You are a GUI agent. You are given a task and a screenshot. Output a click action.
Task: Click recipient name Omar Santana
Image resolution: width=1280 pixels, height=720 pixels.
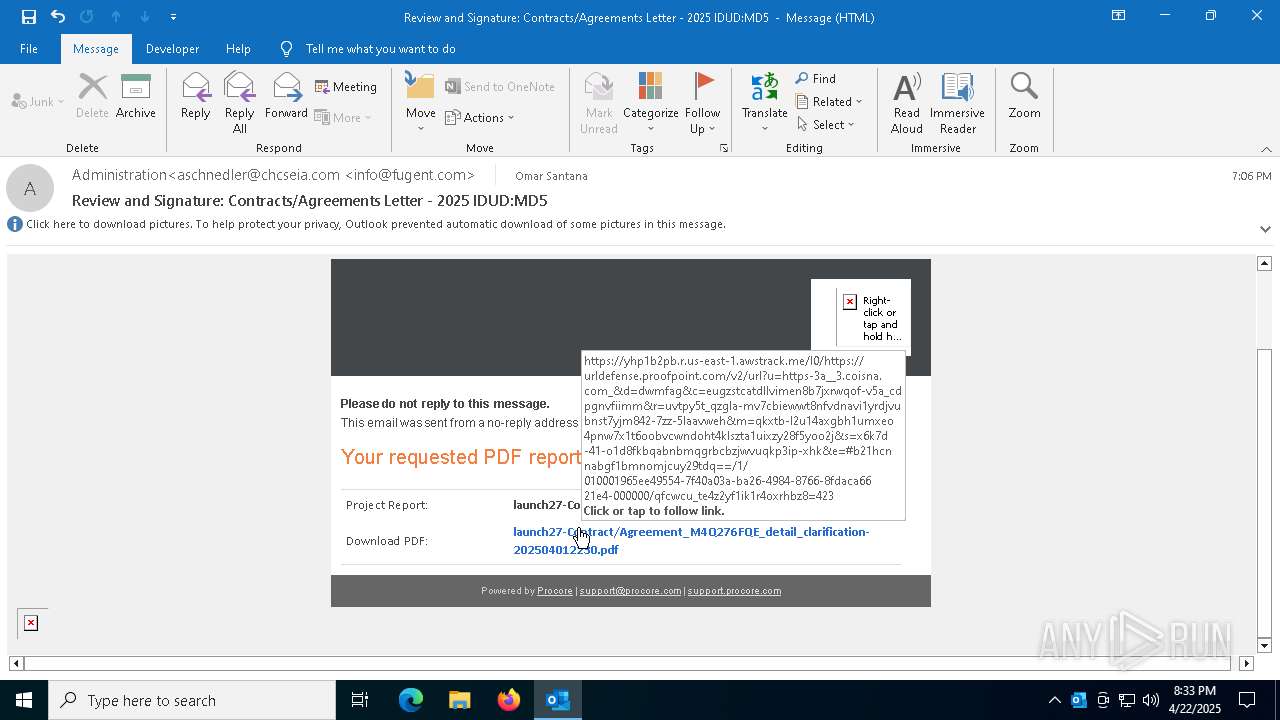(x=551, y=176)
